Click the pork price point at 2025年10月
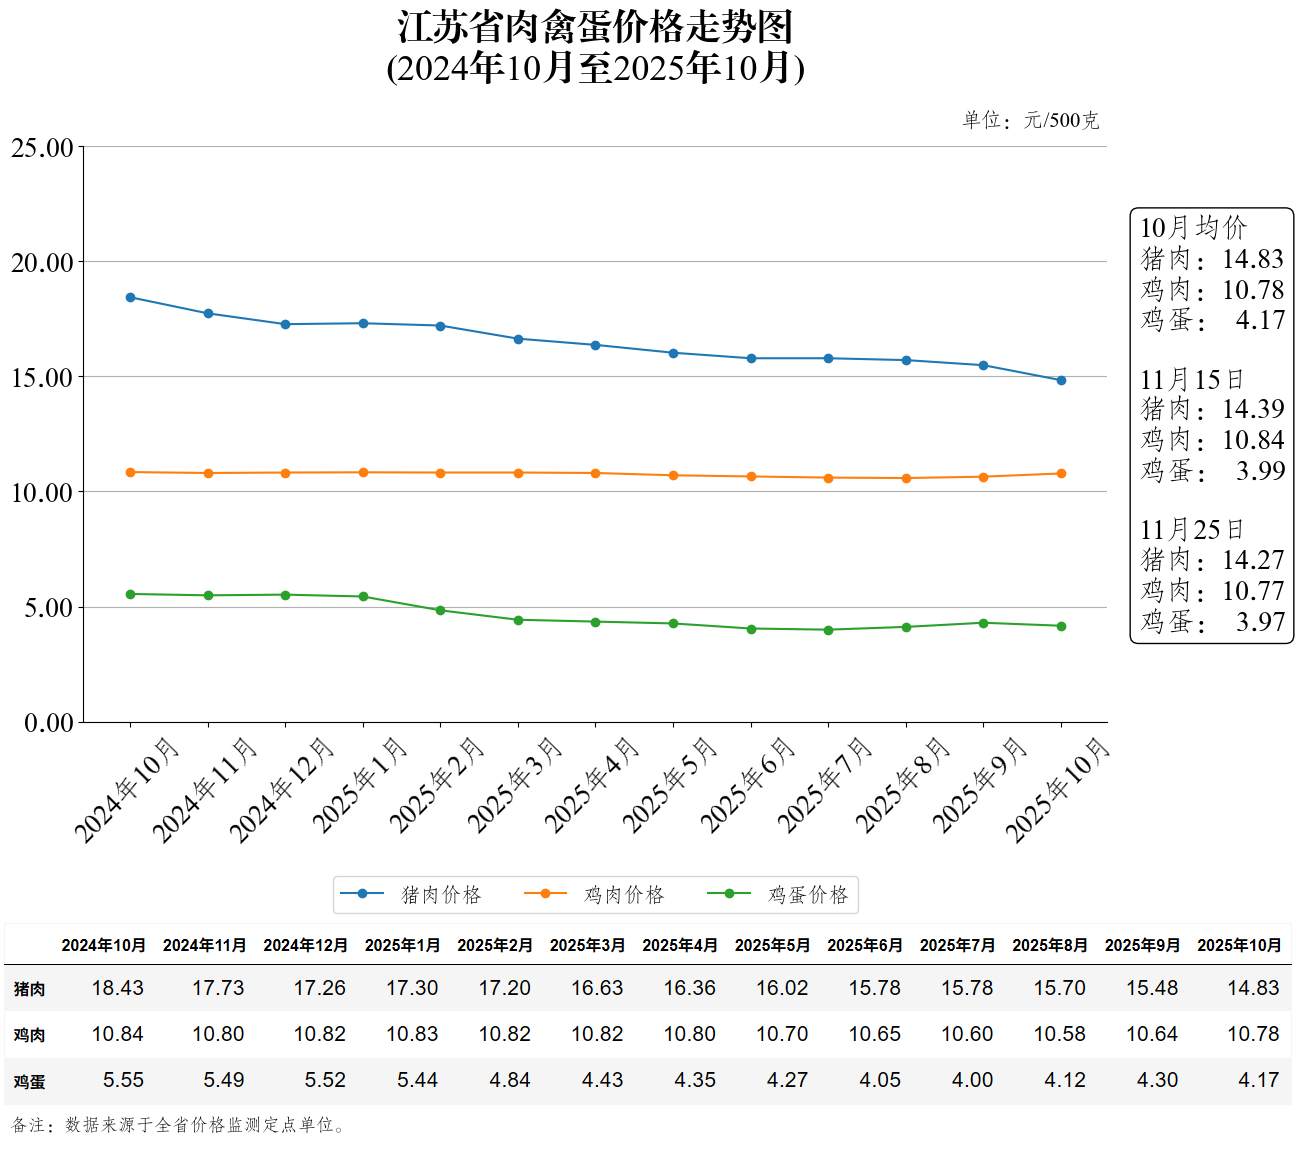1295x1155 pixels. [x=1060, y=380]
